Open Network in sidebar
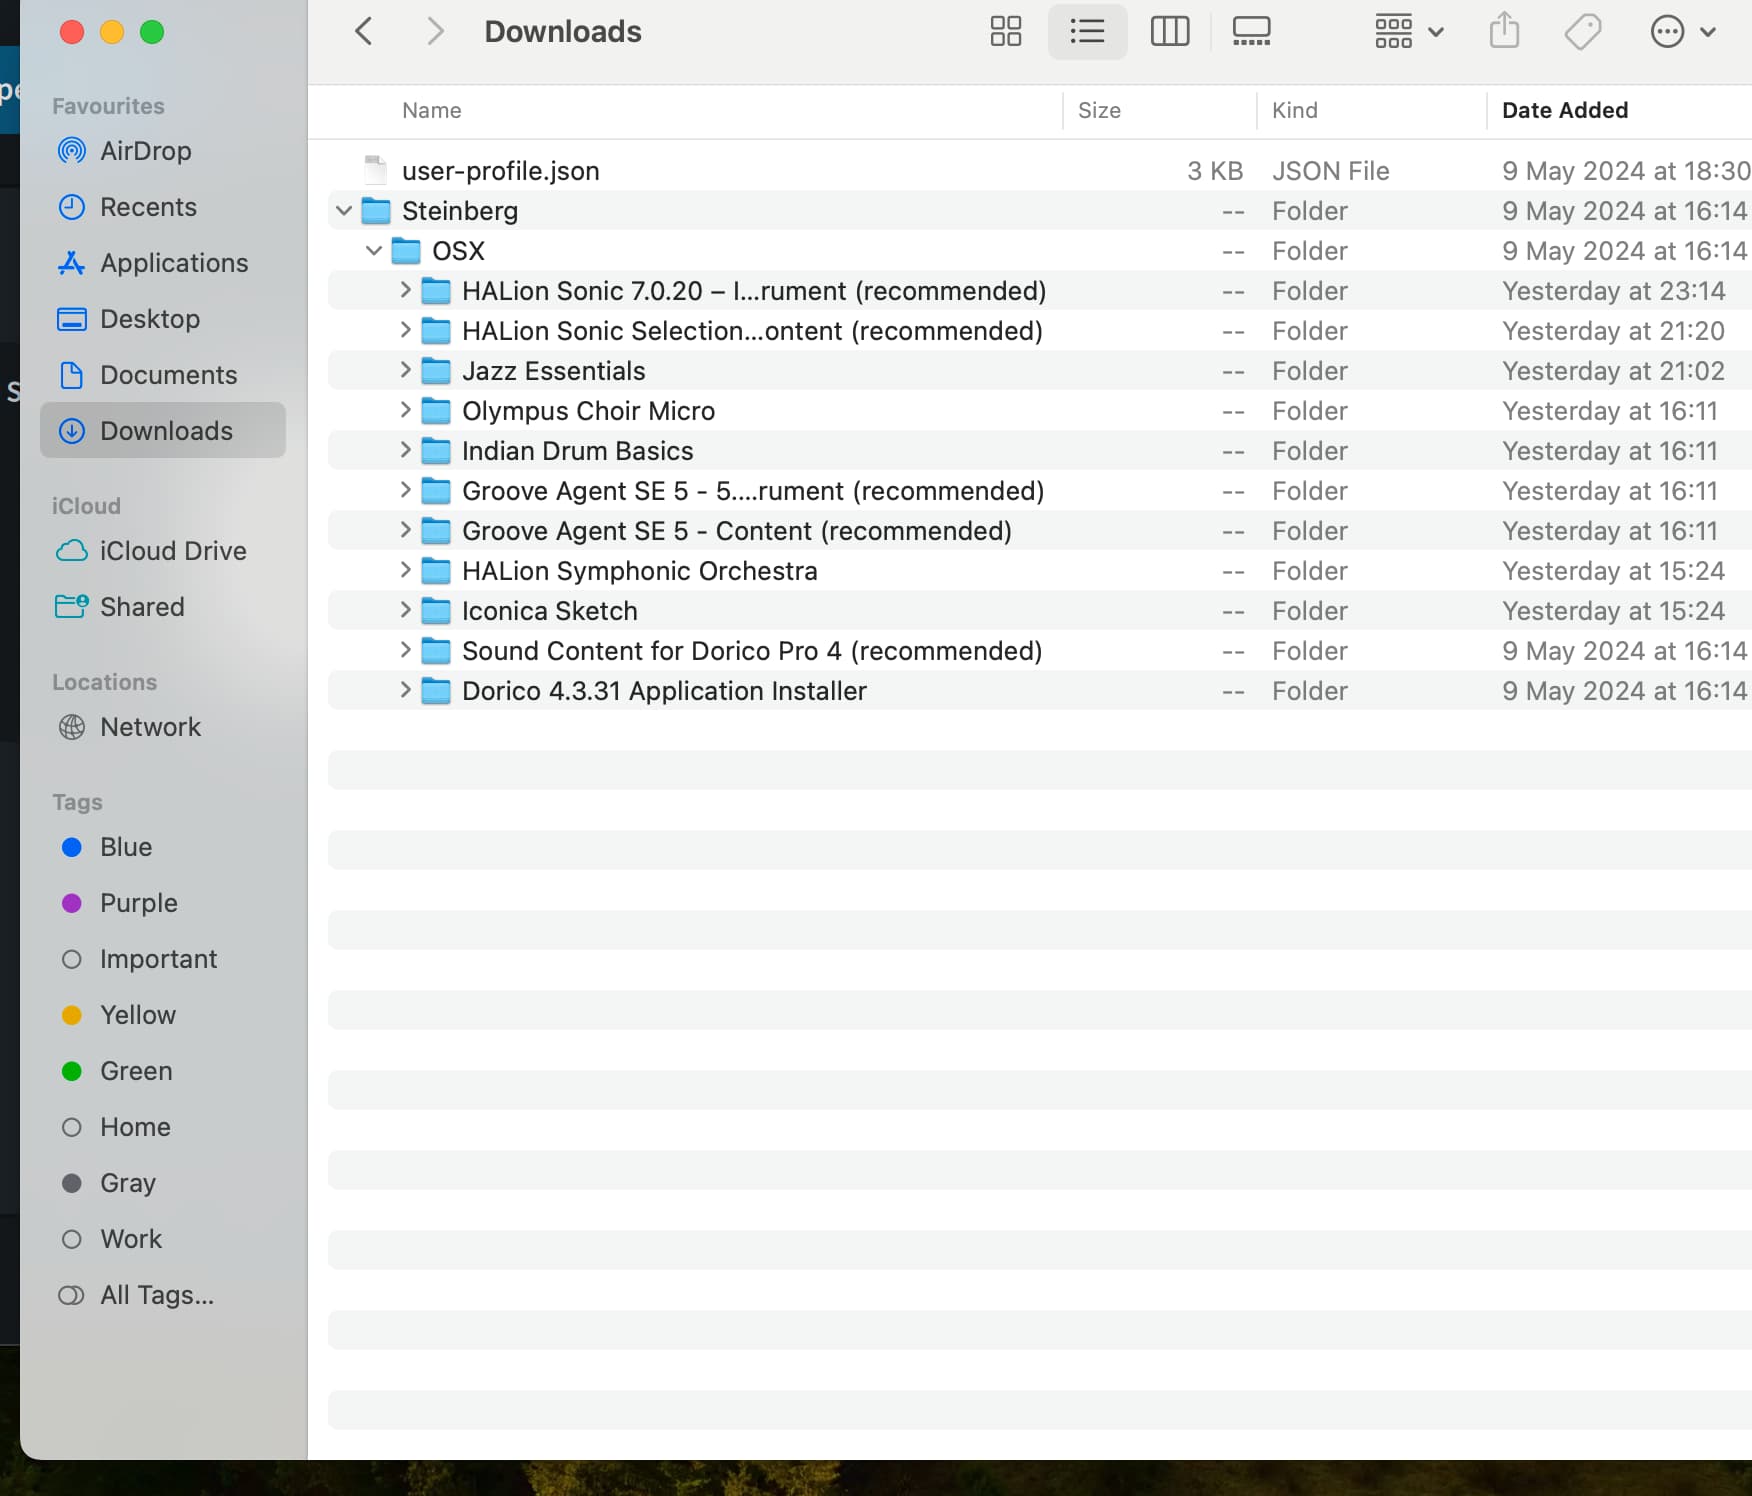The width and height of the screenshot is (1752, 1496). pyautogui.click(x=163, y=727)
